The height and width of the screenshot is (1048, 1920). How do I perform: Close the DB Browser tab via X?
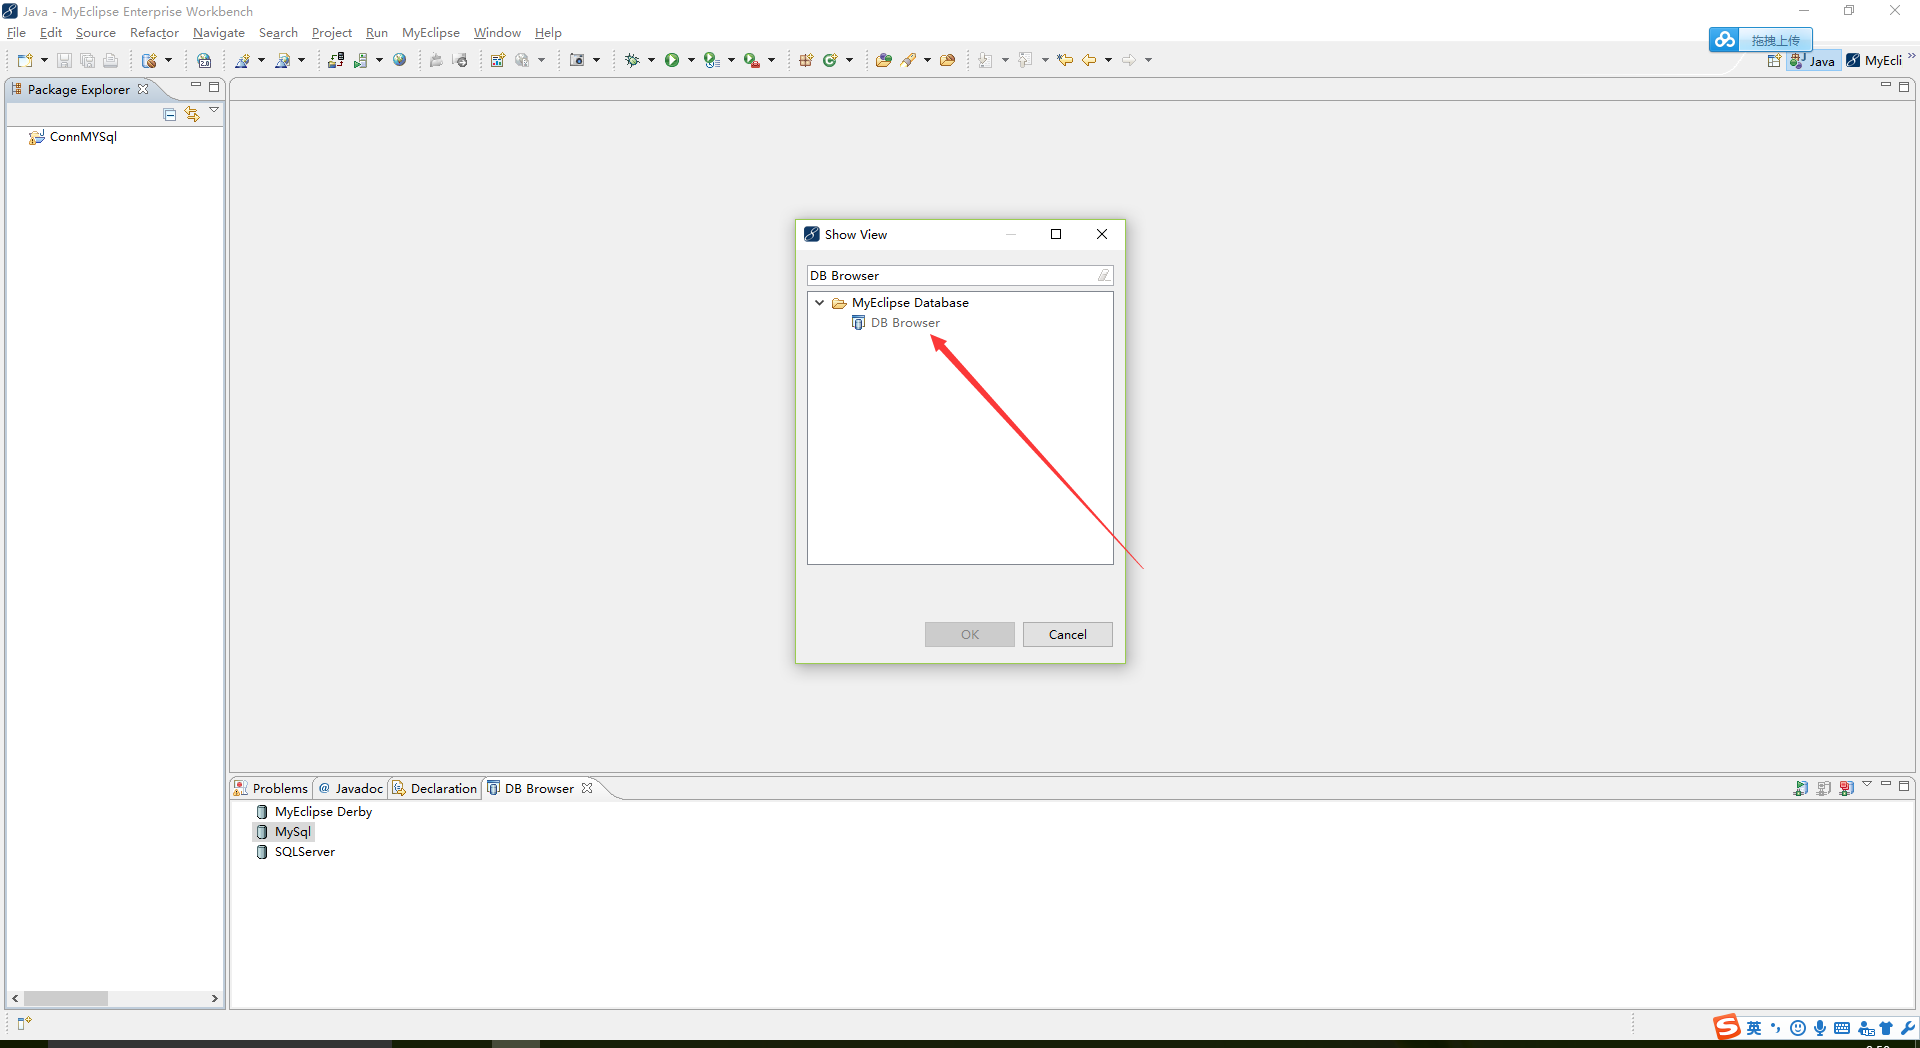point(587,788)
